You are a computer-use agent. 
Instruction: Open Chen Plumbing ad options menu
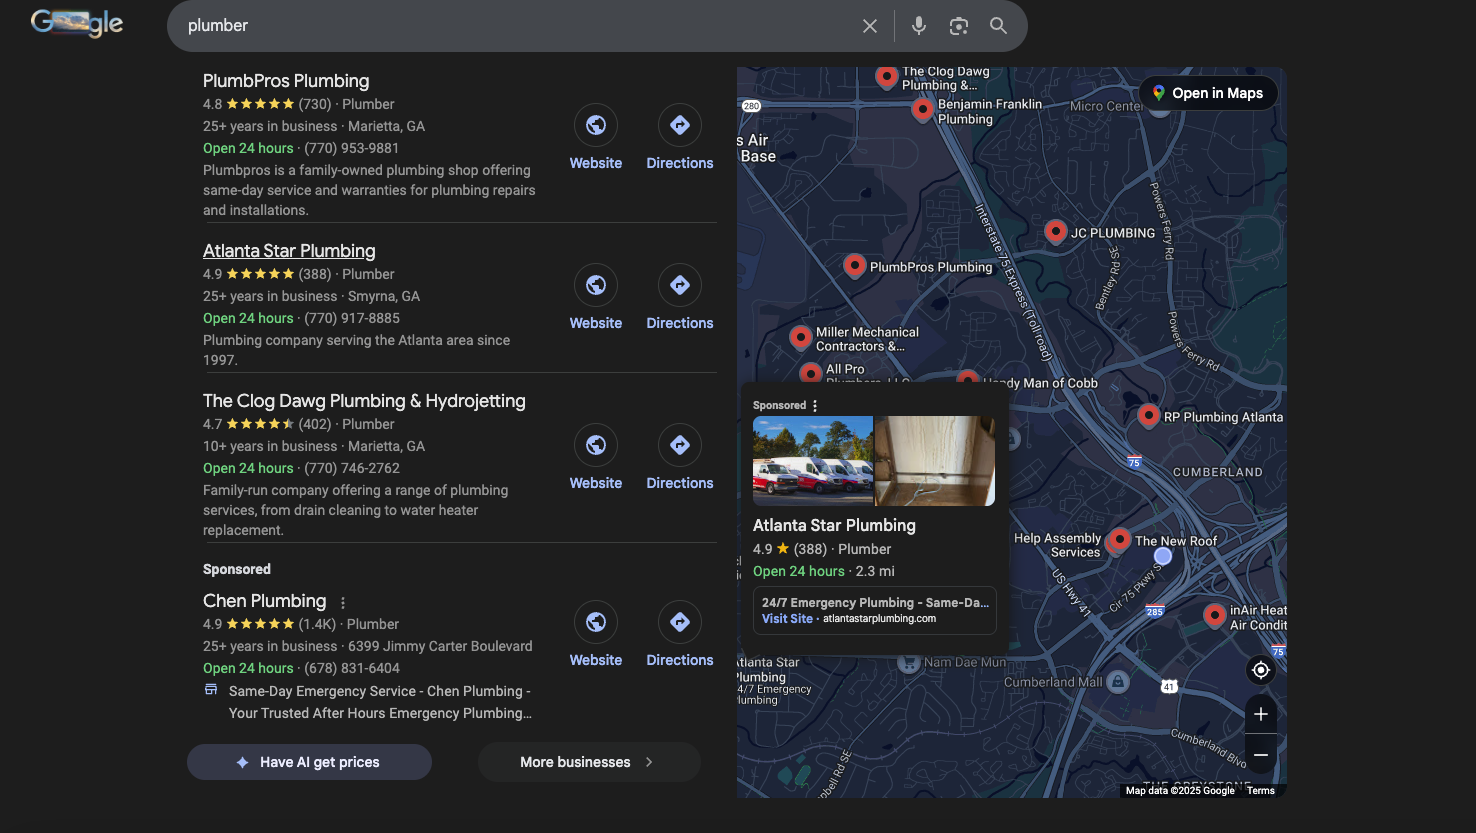pos(343,603)
